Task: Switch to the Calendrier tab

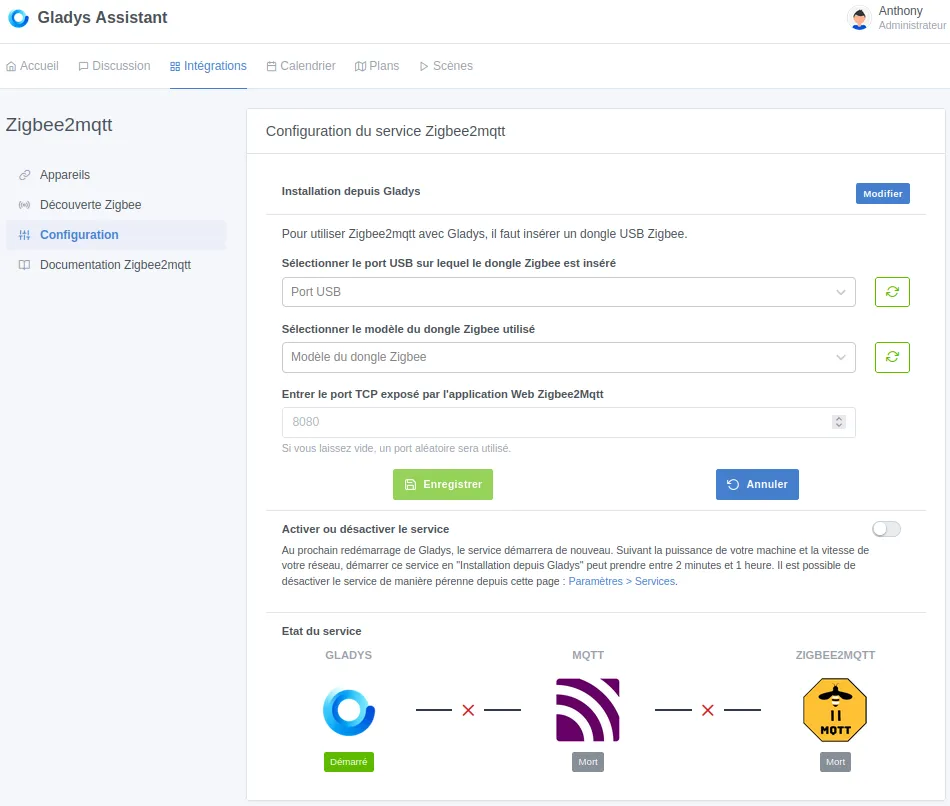Action: click(301, 66)
